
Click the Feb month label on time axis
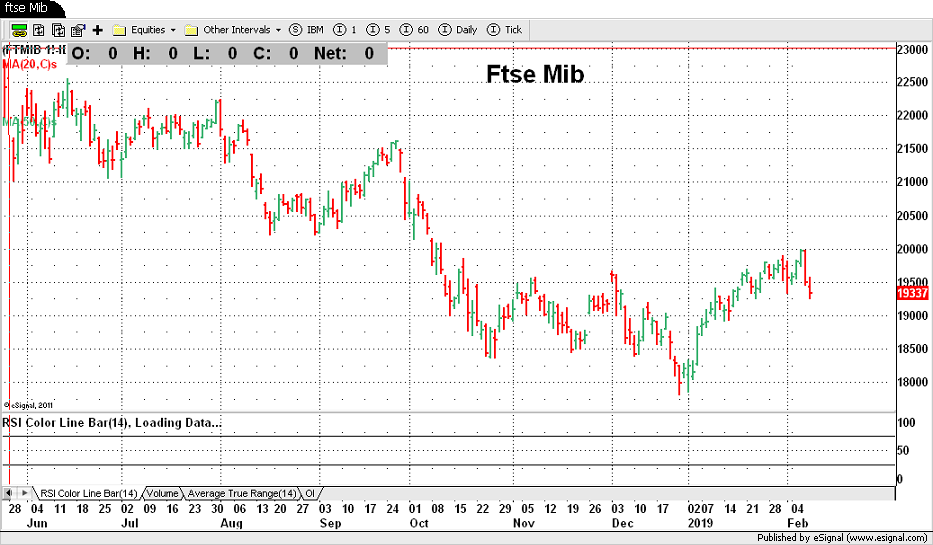pyautogui.click(x=797, y=523)
